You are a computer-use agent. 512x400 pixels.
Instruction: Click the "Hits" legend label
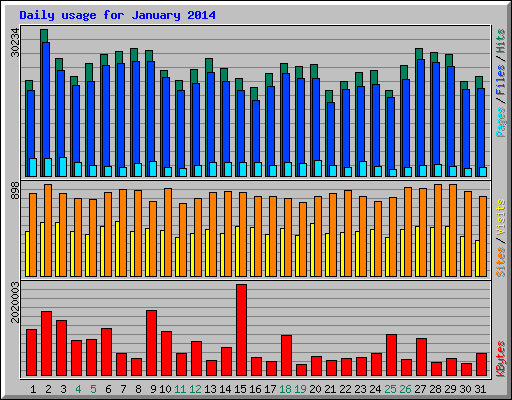[500, 41]
